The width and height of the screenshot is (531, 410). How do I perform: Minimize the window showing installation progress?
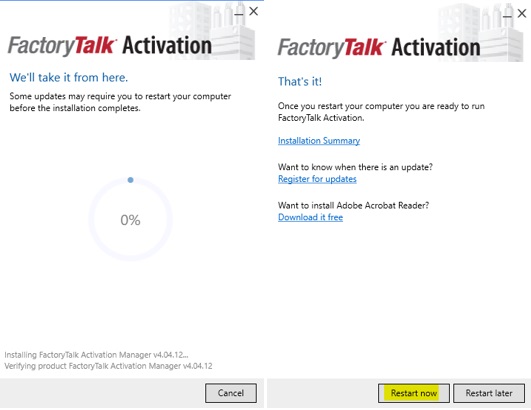[x=238, y=13]
